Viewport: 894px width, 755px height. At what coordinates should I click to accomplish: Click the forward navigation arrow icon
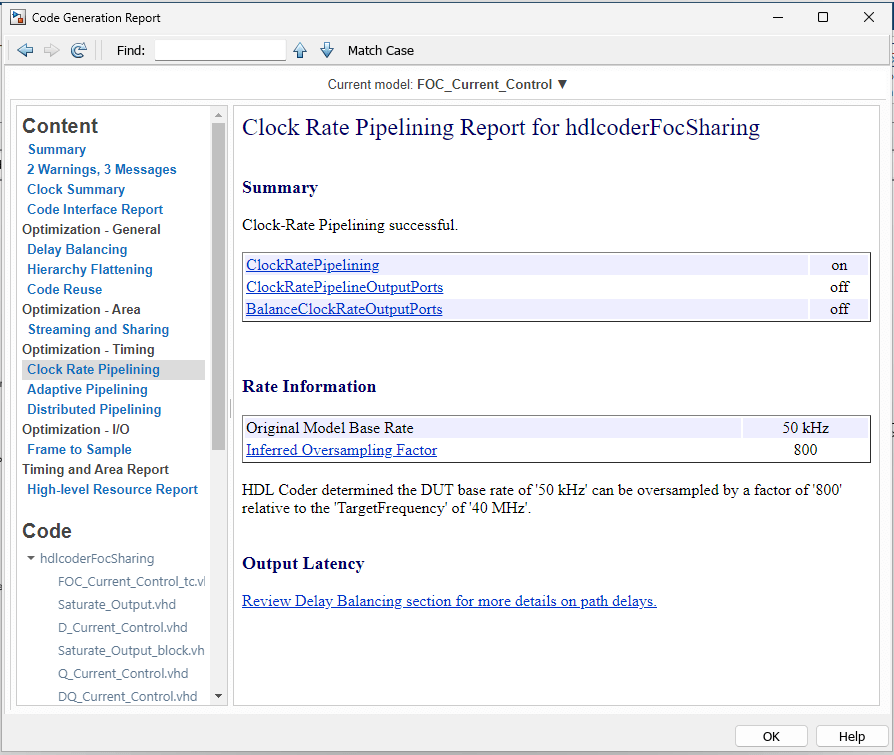coord(52,50)
